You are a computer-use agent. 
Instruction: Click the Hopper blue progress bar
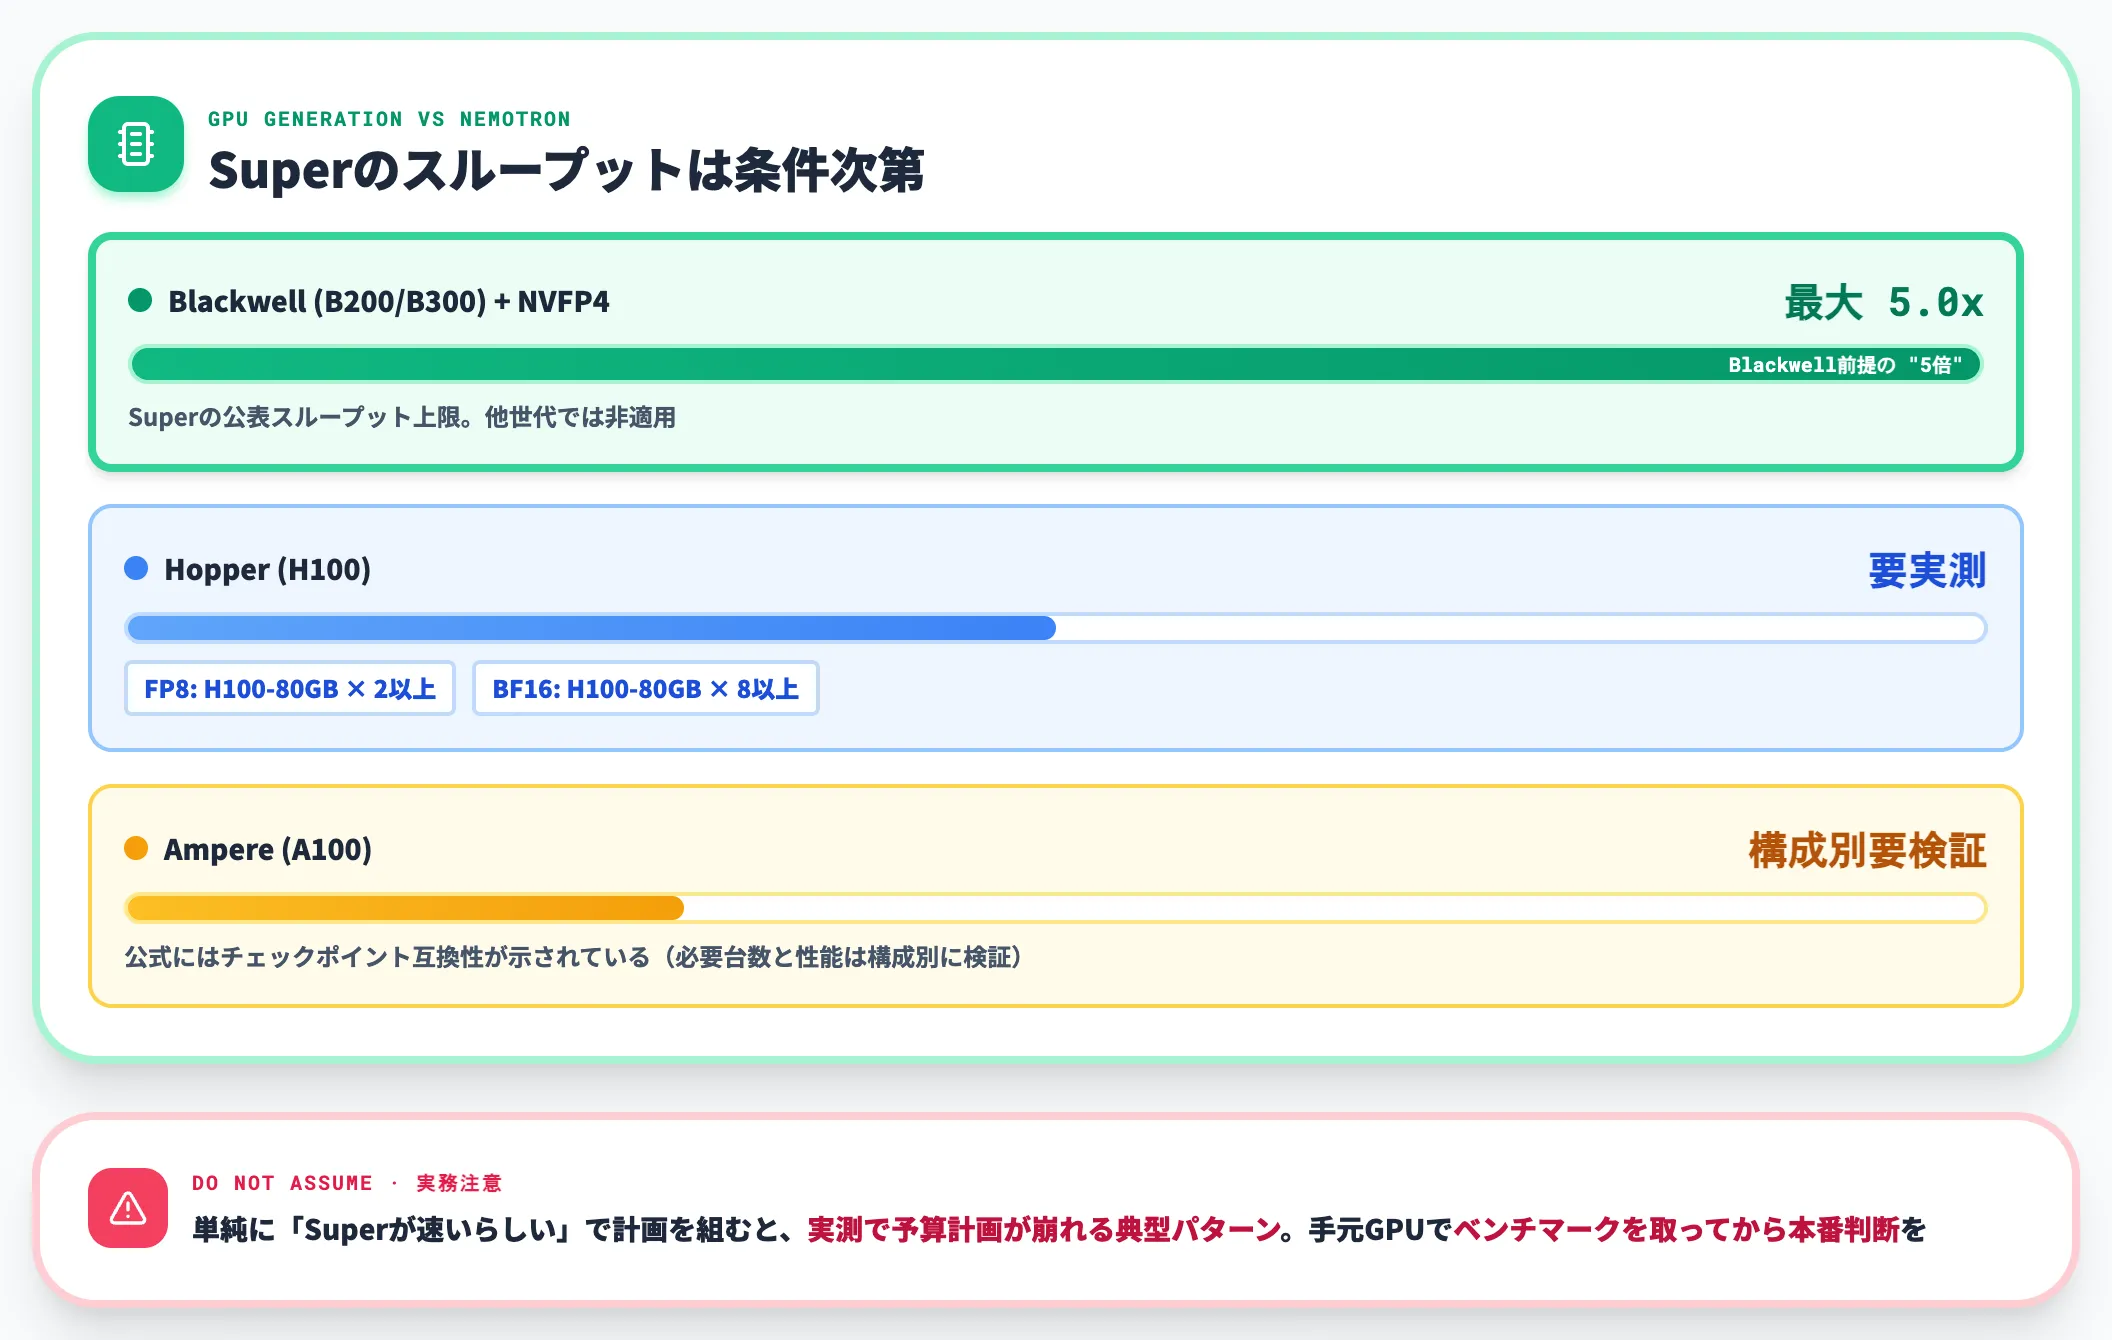[x=1056, y=628]
